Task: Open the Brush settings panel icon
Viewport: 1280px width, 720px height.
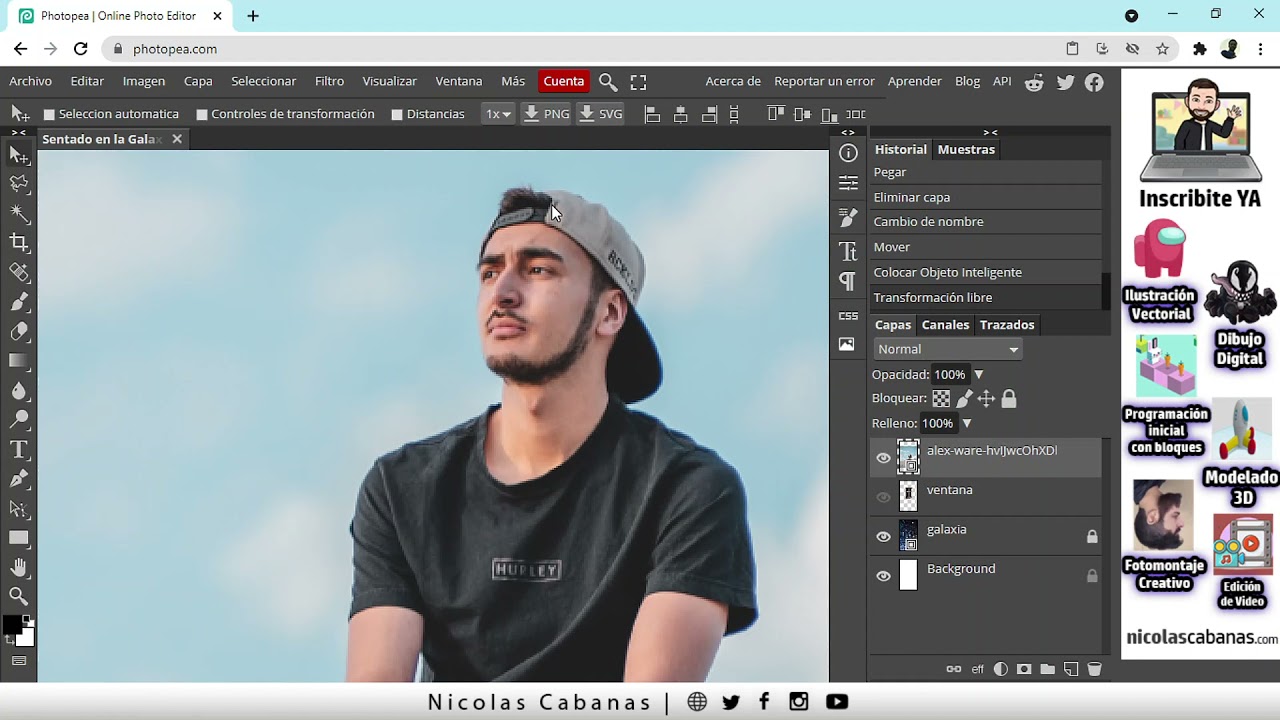Action: (x=848, y=217)
